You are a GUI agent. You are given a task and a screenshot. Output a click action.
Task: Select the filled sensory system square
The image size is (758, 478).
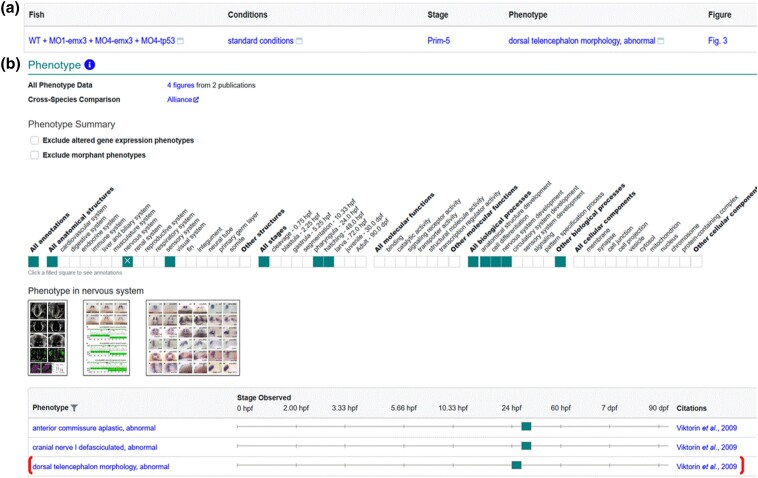click(170, 261)
